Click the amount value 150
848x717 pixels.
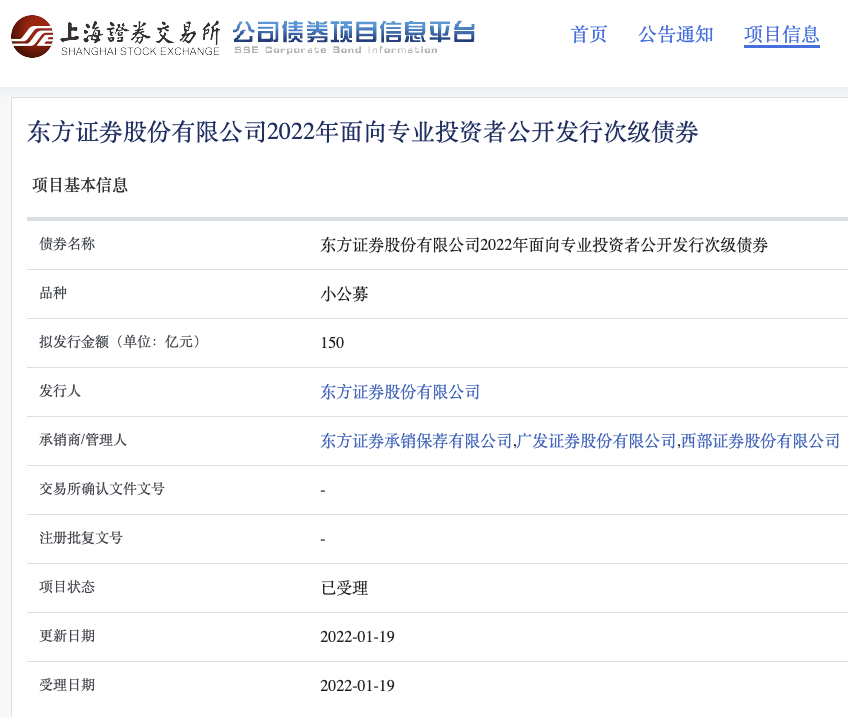click(332, 343)
